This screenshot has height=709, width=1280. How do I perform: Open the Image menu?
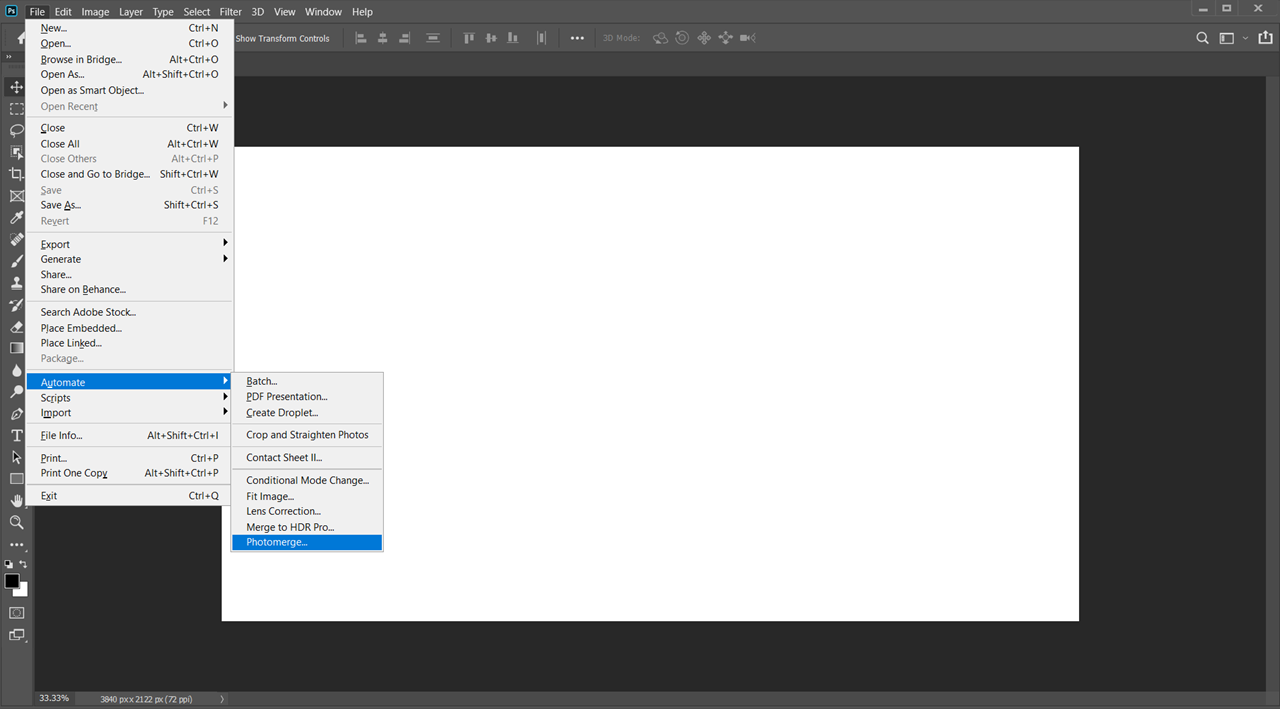95,12
